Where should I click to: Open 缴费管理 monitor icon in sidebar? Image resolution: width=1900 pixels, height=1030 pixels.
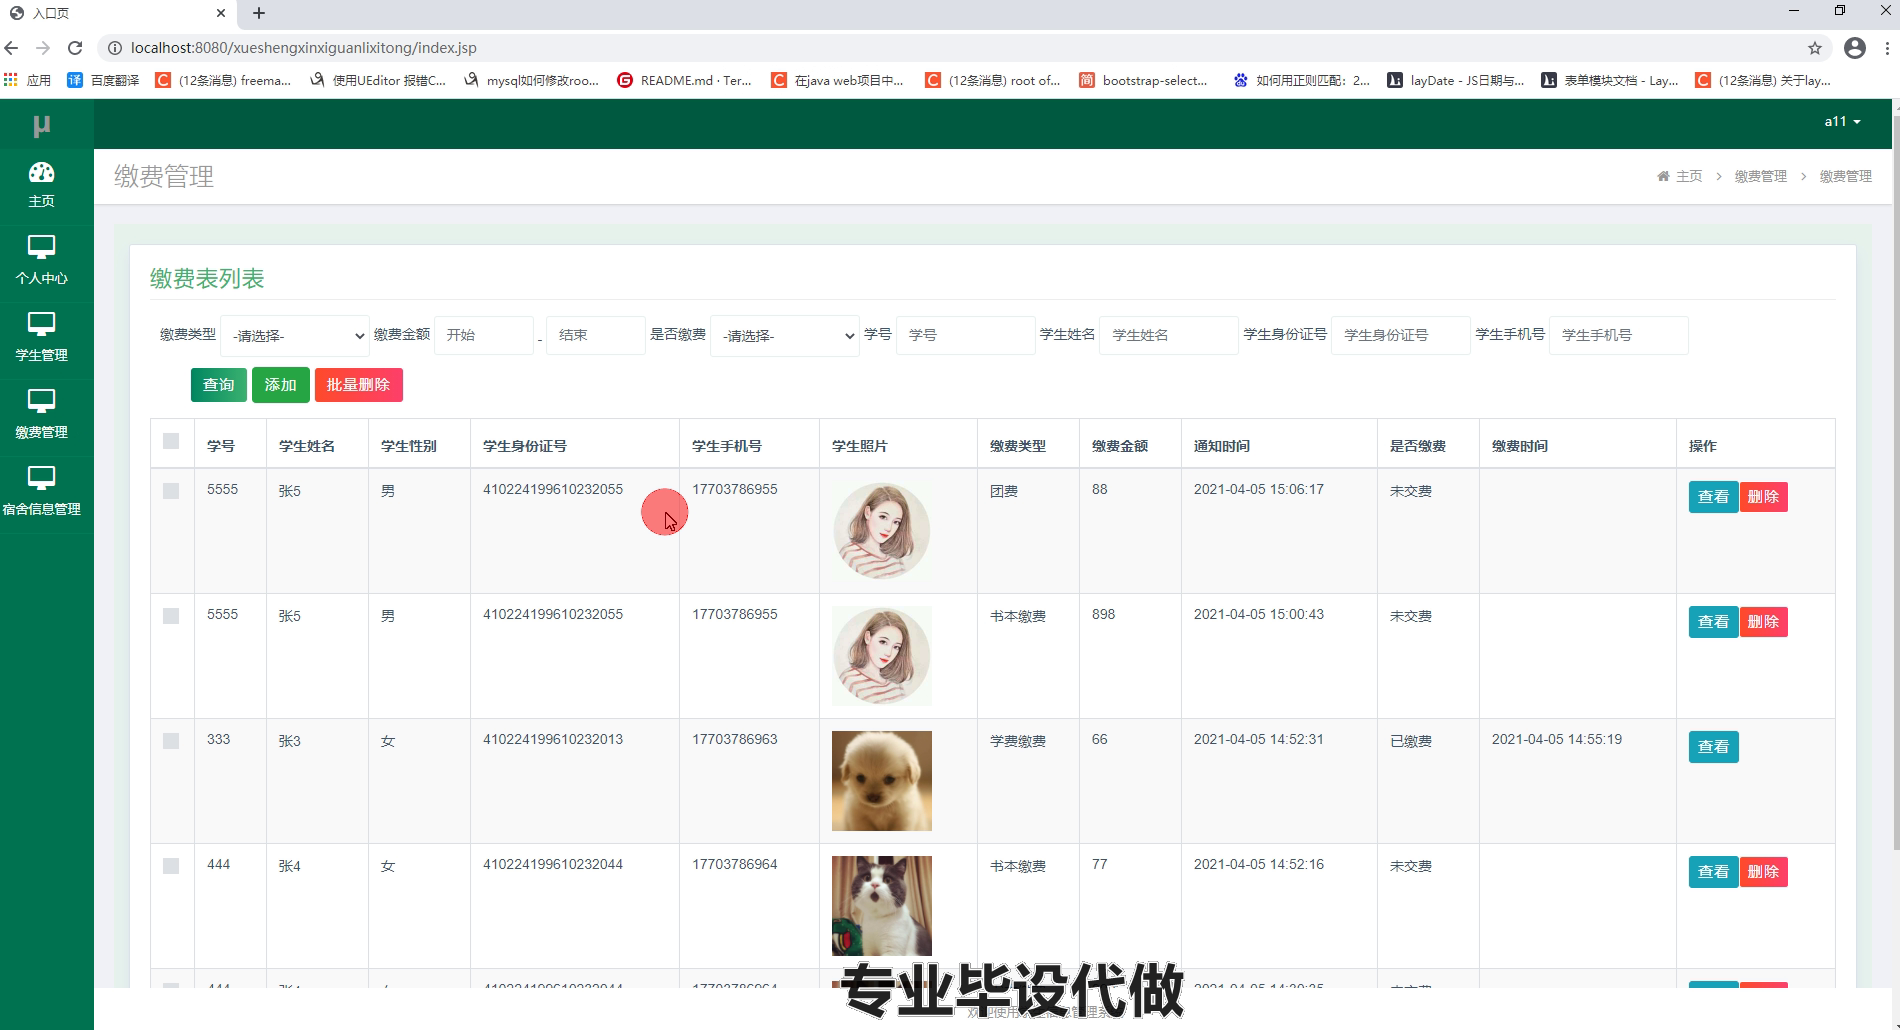[x=41, y=401]
